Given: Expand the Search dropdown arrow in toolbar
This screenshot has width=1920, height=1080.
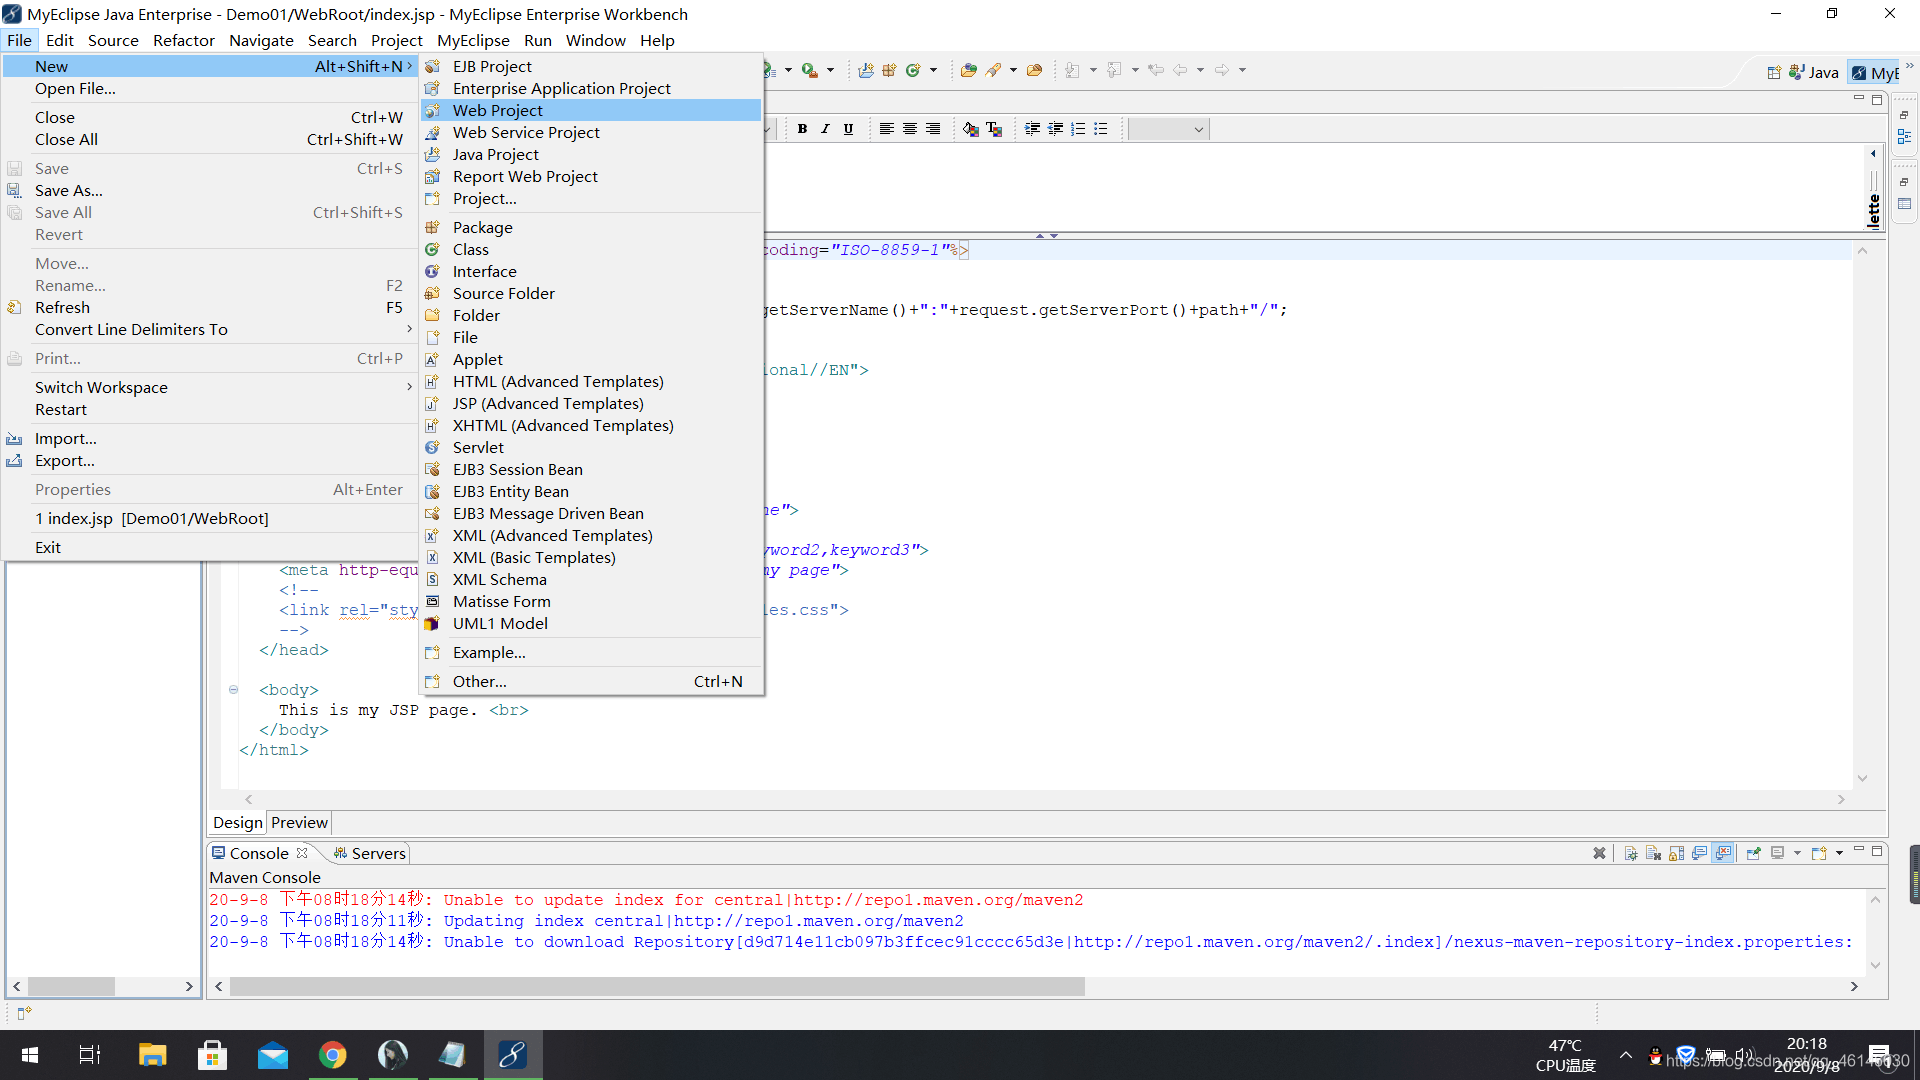Looking at the screenshot, I should pos(1013,70).
